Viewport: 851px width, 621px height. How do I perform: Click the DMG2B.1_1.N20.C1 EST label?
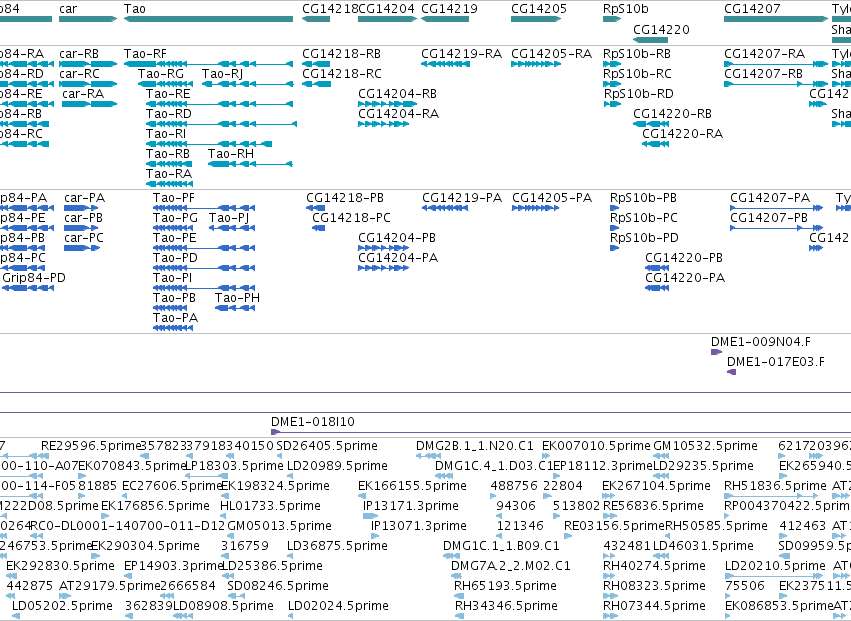tap(475, 446)
